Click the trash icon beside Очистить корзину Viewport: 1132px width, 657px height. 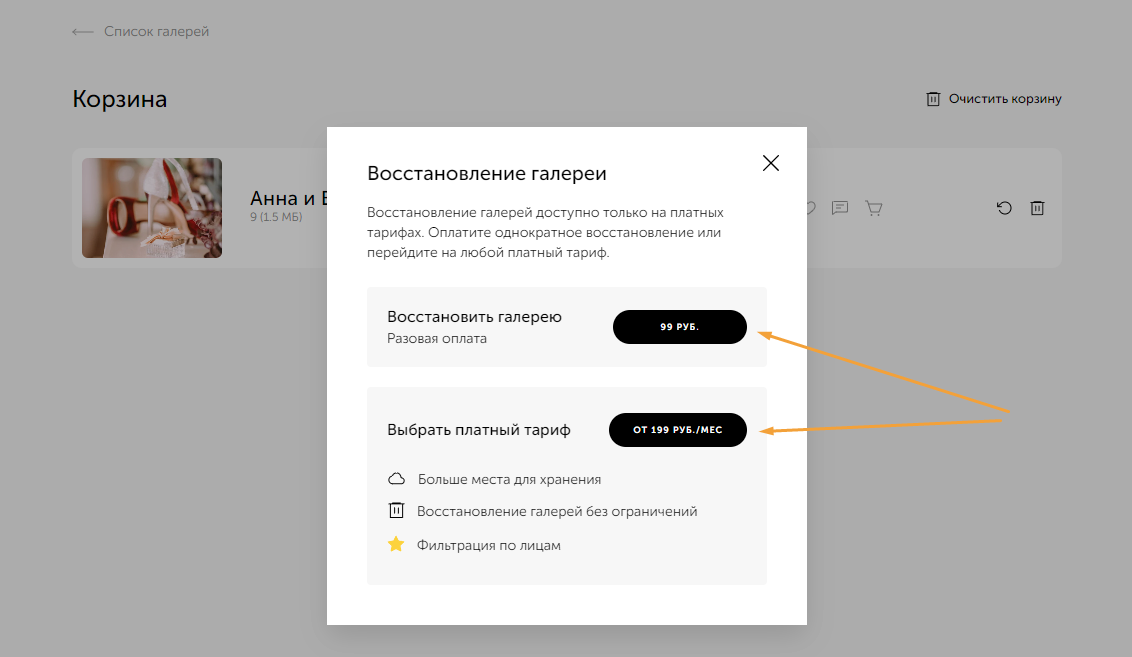[933, 99]
